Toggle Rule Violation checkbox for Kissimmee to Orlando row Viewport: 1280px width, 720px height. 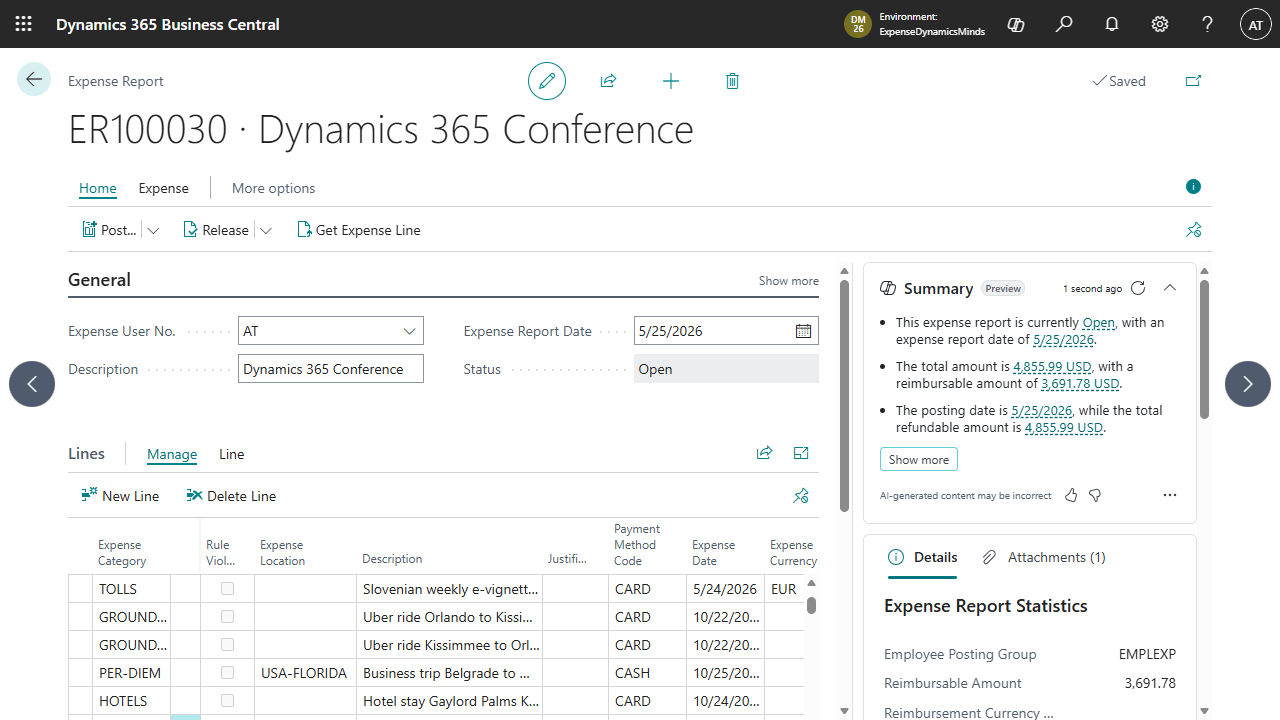tap(227, 645)
